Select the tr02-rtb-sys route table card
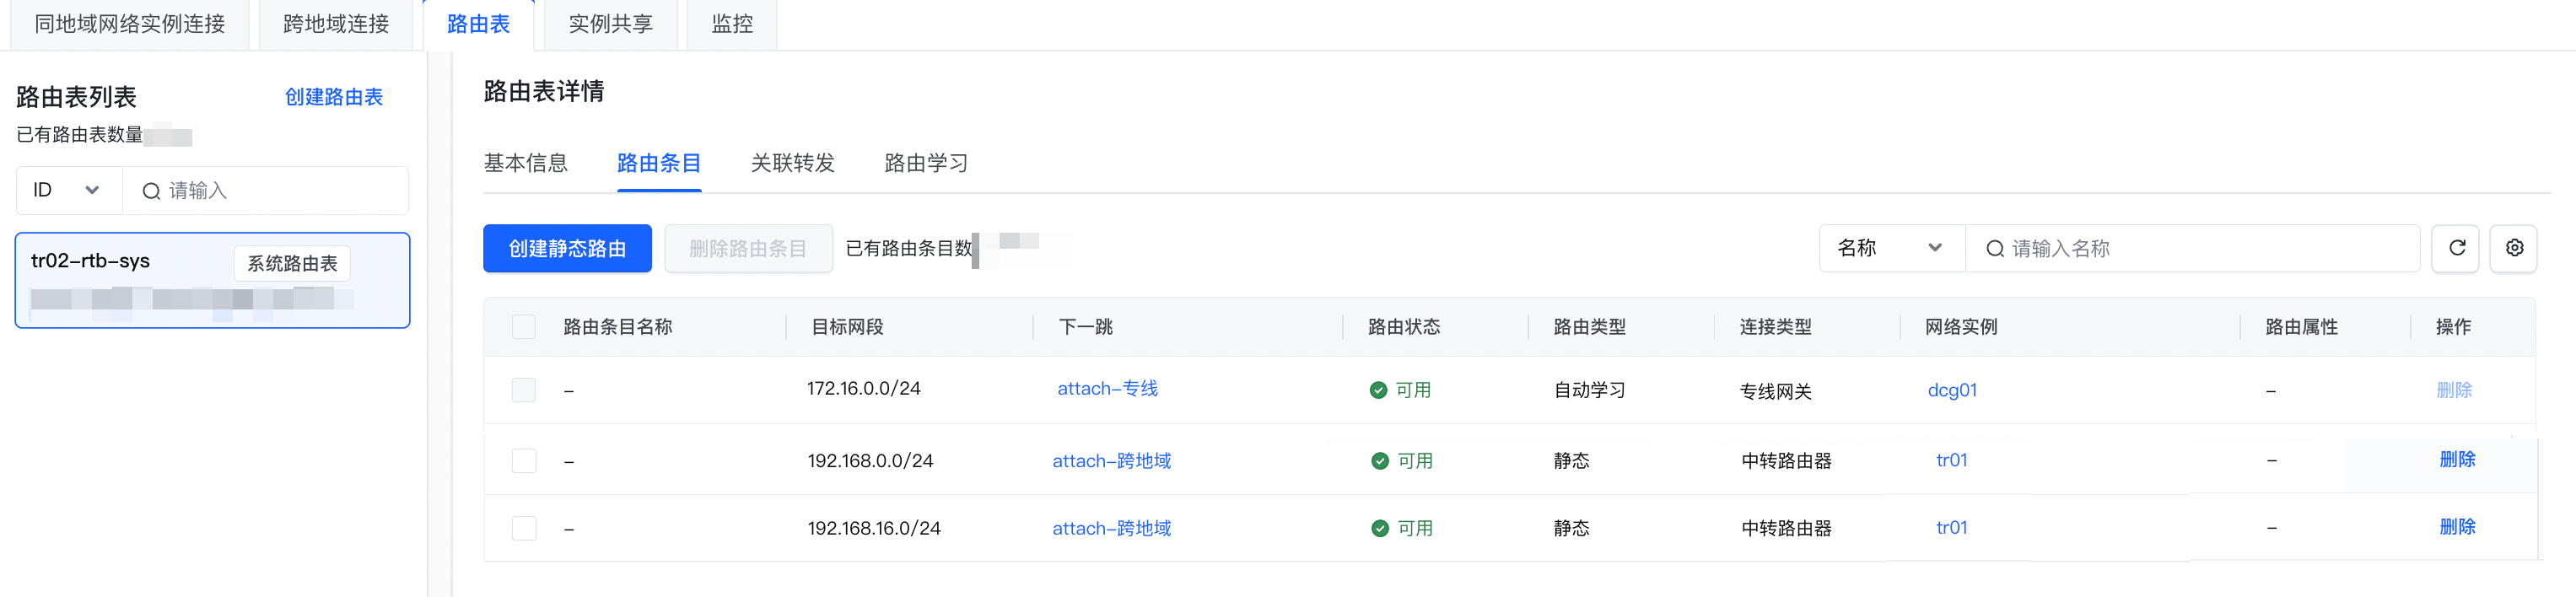The image size is (2576, 597). (212, 280)
